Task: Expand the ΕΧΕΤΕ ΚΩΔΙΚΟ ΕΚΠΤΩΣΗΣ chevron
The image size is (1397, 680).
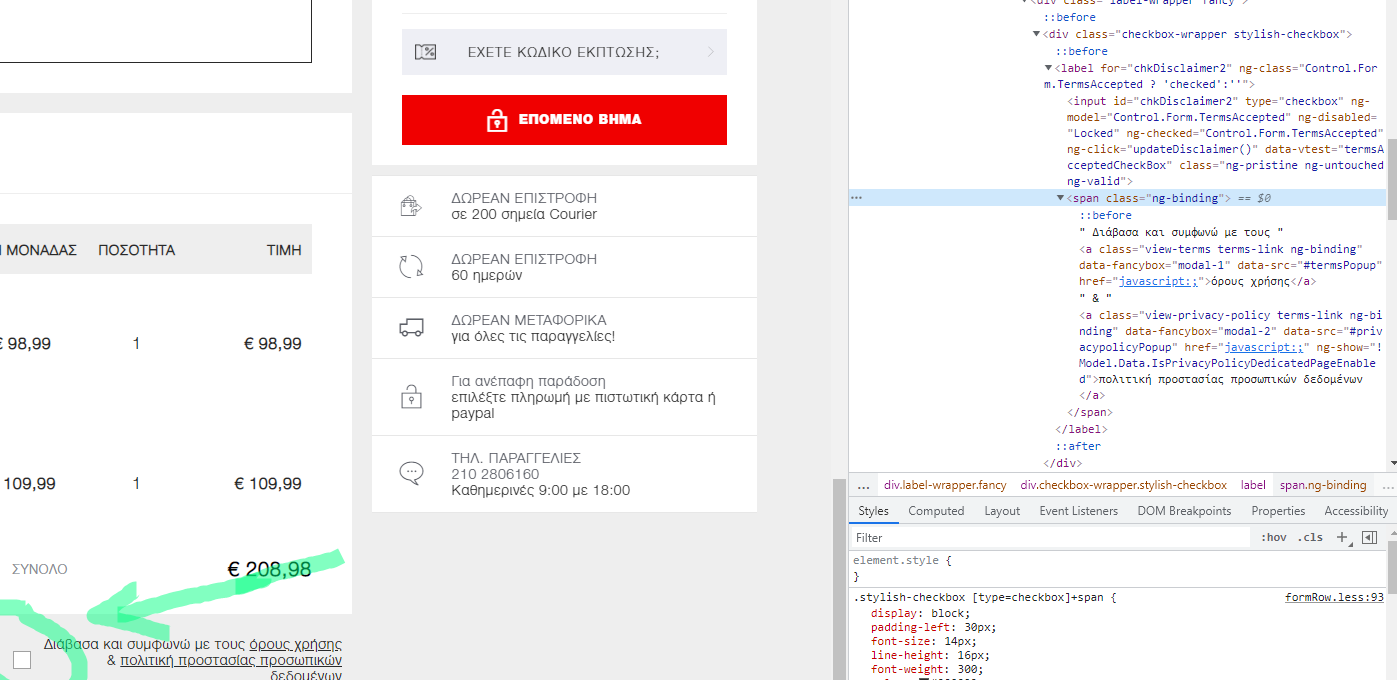Action: point(711,52)
